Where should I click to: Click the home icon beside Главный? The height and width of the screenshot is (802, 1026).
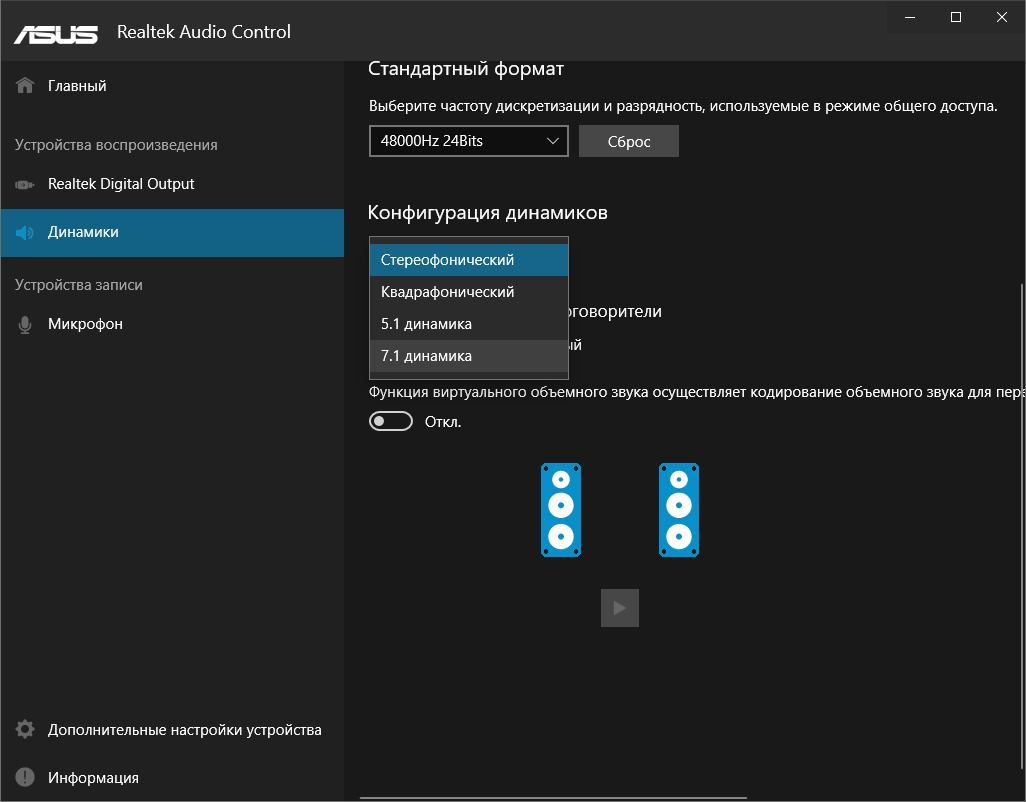click(x=26, y=86)
